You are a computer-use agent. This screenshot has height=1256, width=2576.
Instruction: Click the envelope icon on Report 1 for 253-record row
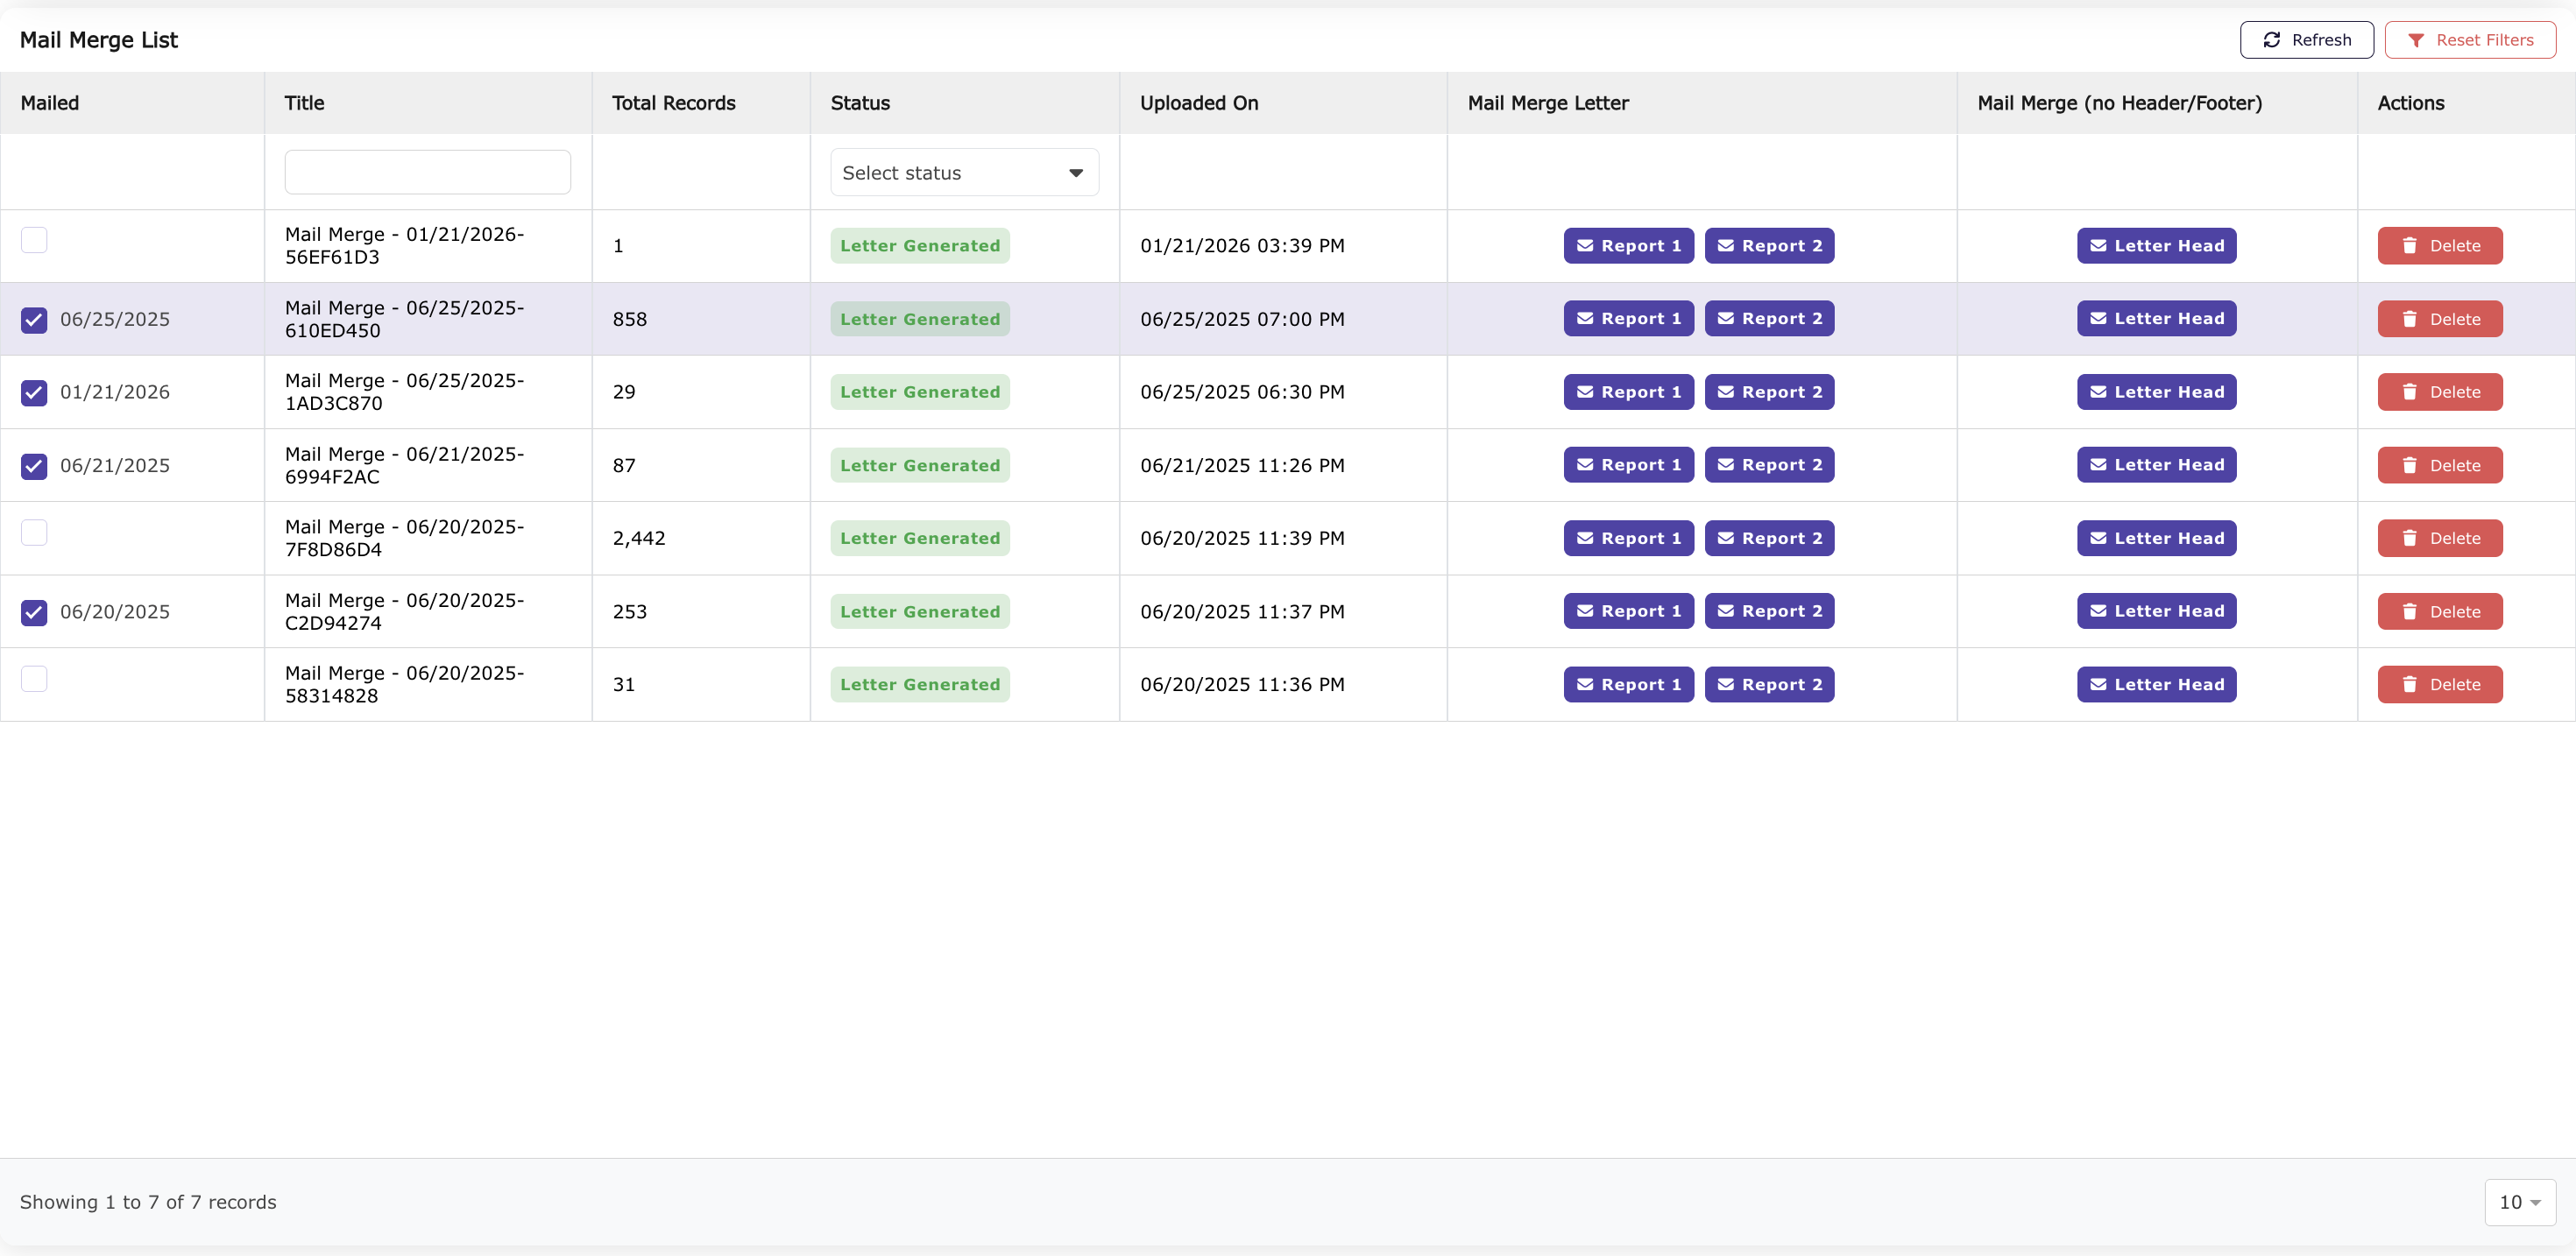pos(1584,611)
